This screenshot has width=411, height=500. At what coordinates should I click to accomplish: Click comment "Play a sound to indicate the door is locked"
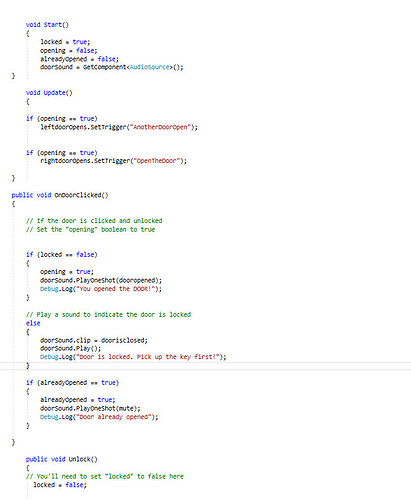(x=108, y=314)
